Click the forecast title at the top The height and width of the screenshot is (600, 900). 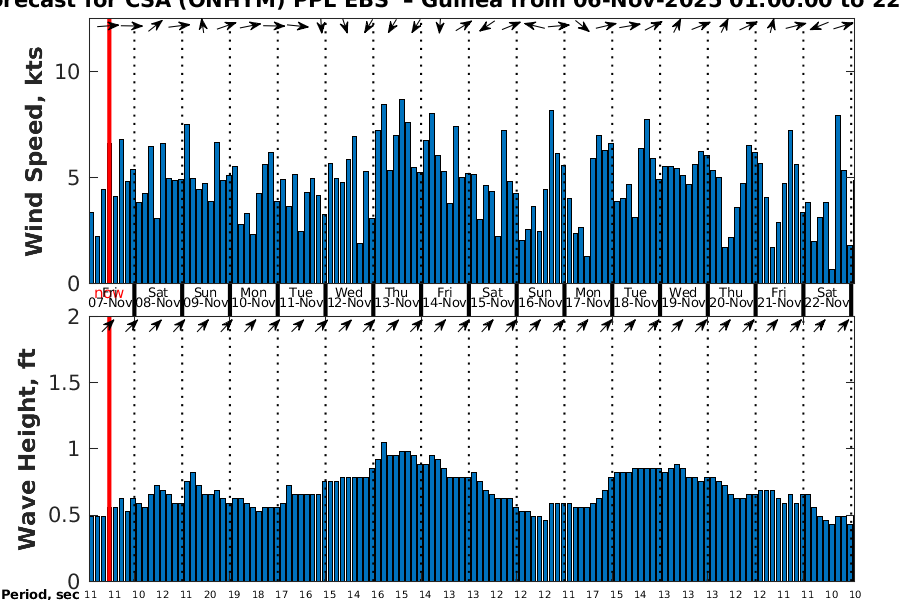pyautogui.click(x=450, y=5)
